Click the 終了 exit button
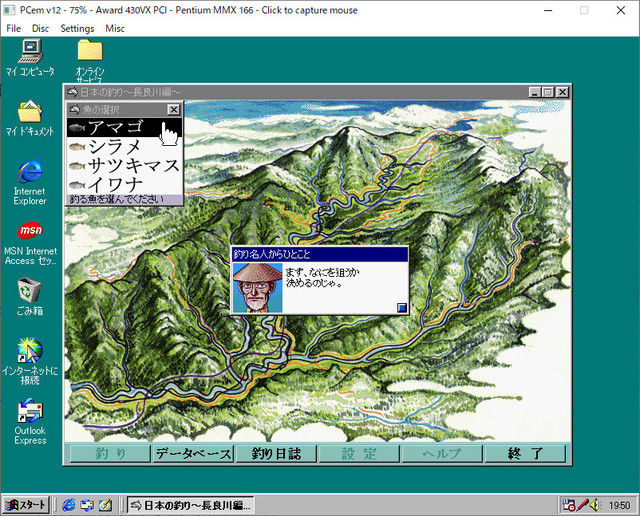The height and width of the screenshot is (516, 640). coord(525,454)
